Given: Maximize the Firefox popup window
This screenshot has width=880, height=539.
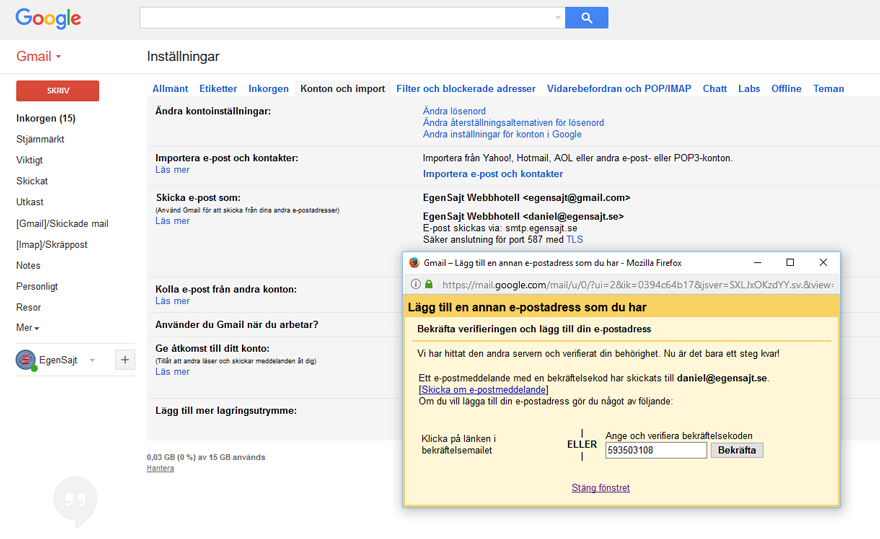Looking at the screenshot, I should (x=790, y=263).
